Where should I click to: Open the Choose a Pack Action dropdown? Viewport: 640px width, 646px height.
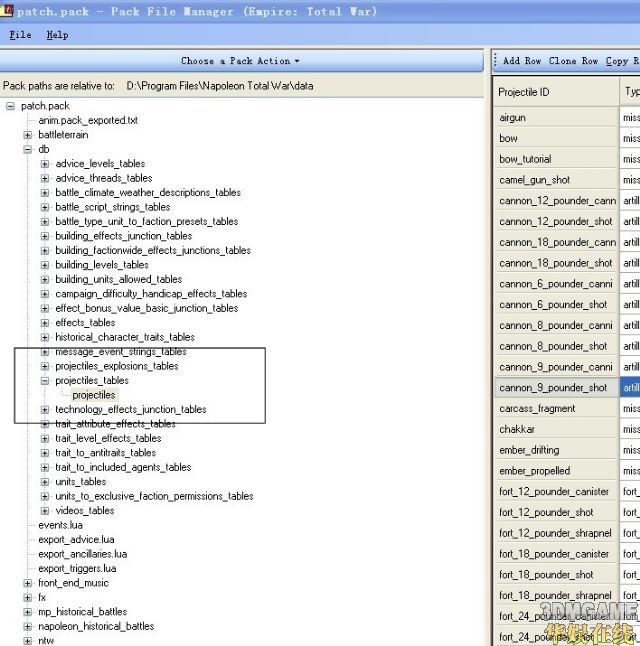coord(240,61)
